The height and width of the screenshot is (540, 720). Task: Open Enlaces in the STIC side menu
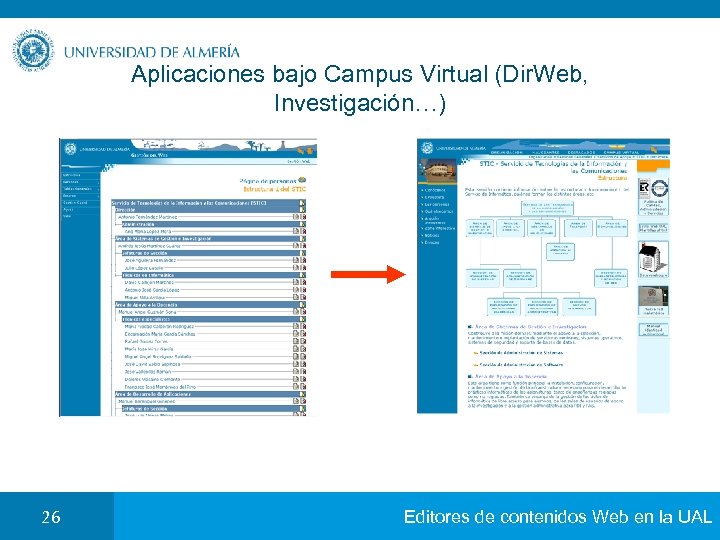tap(431, 242)
